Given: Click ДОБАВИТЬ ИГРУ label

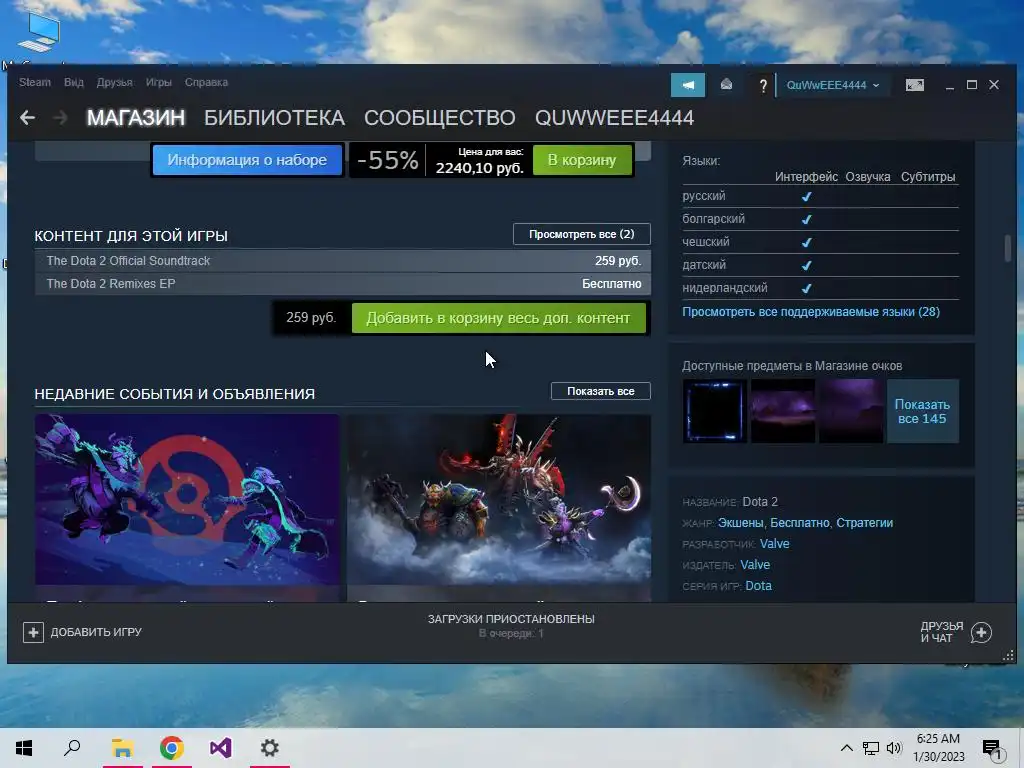Looking at the screenshot, I should [96, 632].
